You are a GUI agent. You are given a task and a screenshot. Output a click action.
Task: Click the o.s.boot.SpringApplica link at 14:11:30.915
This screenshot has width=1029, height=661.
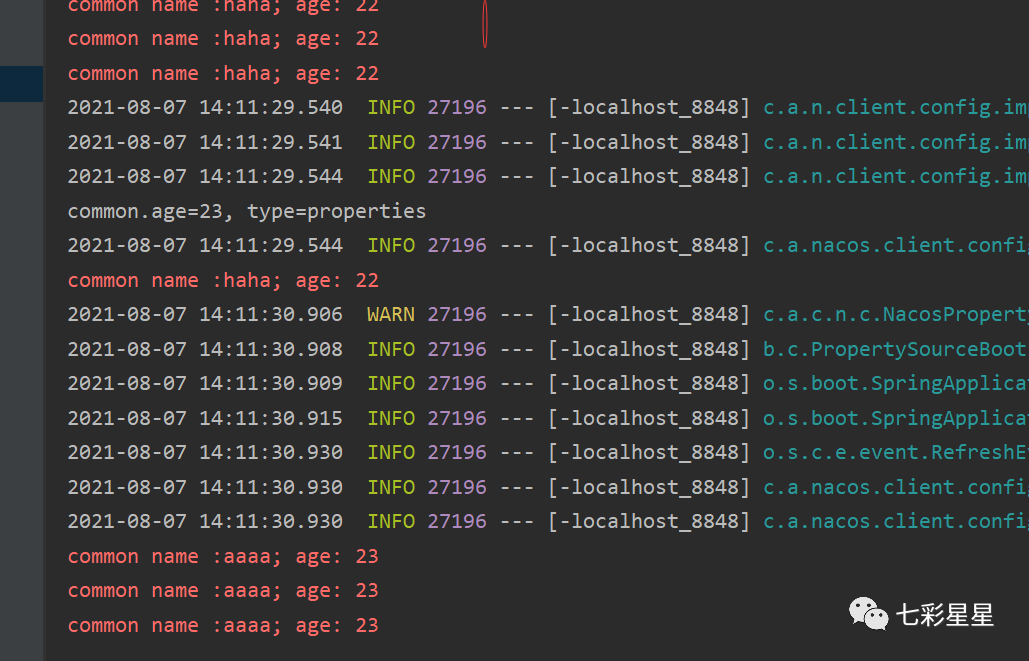coord(895,418)
